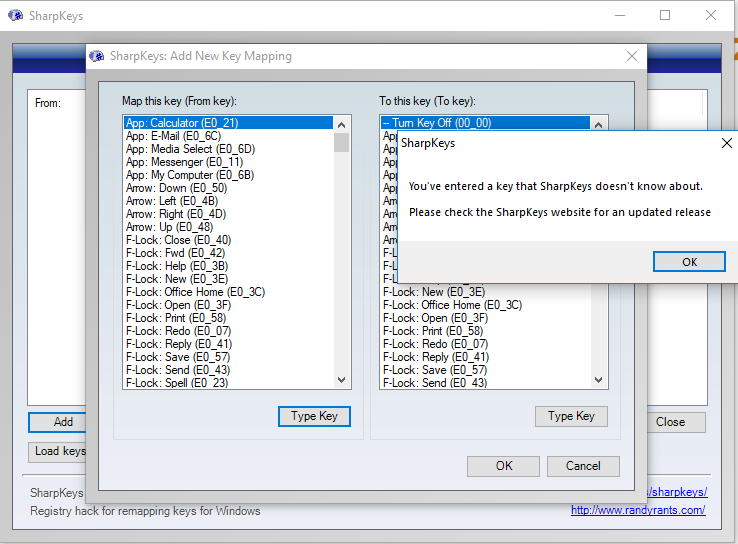This screenshot has height=544, width=738.
Task: Select F-Lock: Redo (E0_07) in To list
Action: point(485,344)
